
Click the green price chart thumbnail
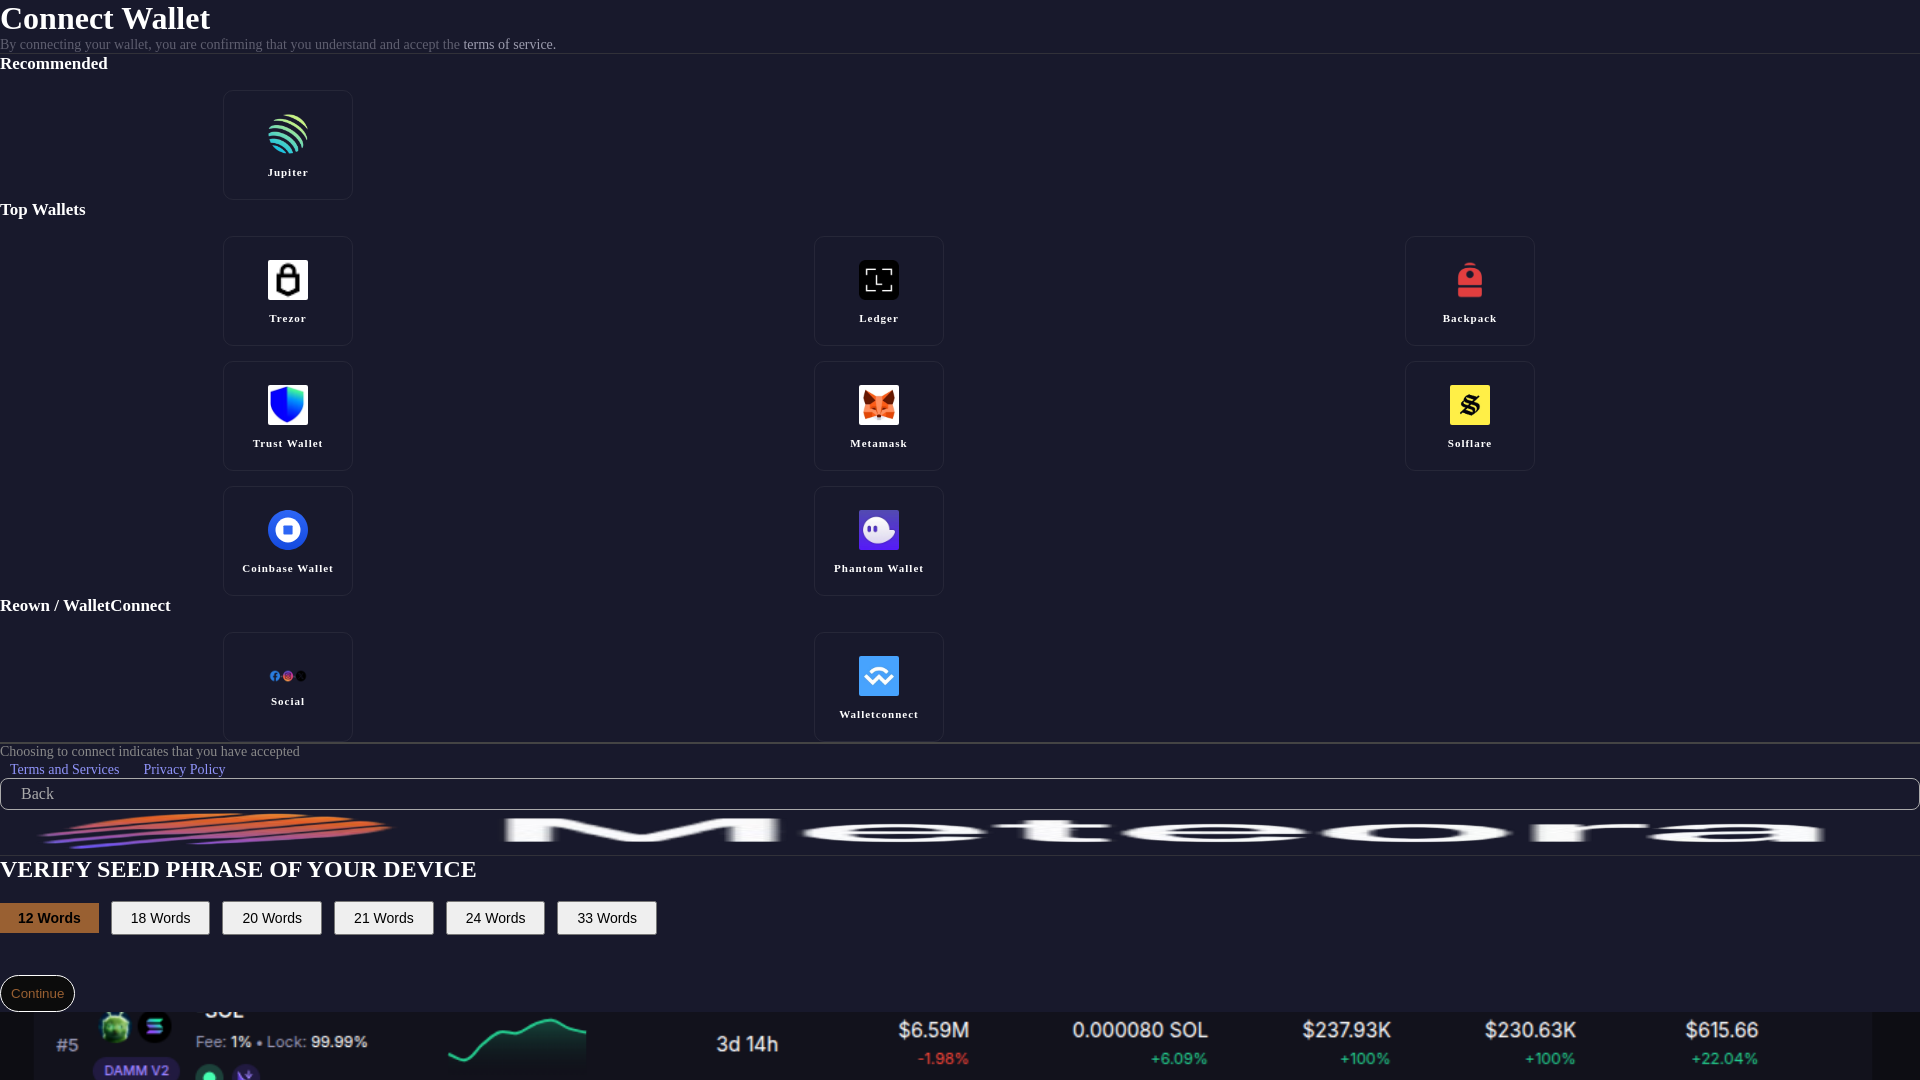tap(517, 1041)
